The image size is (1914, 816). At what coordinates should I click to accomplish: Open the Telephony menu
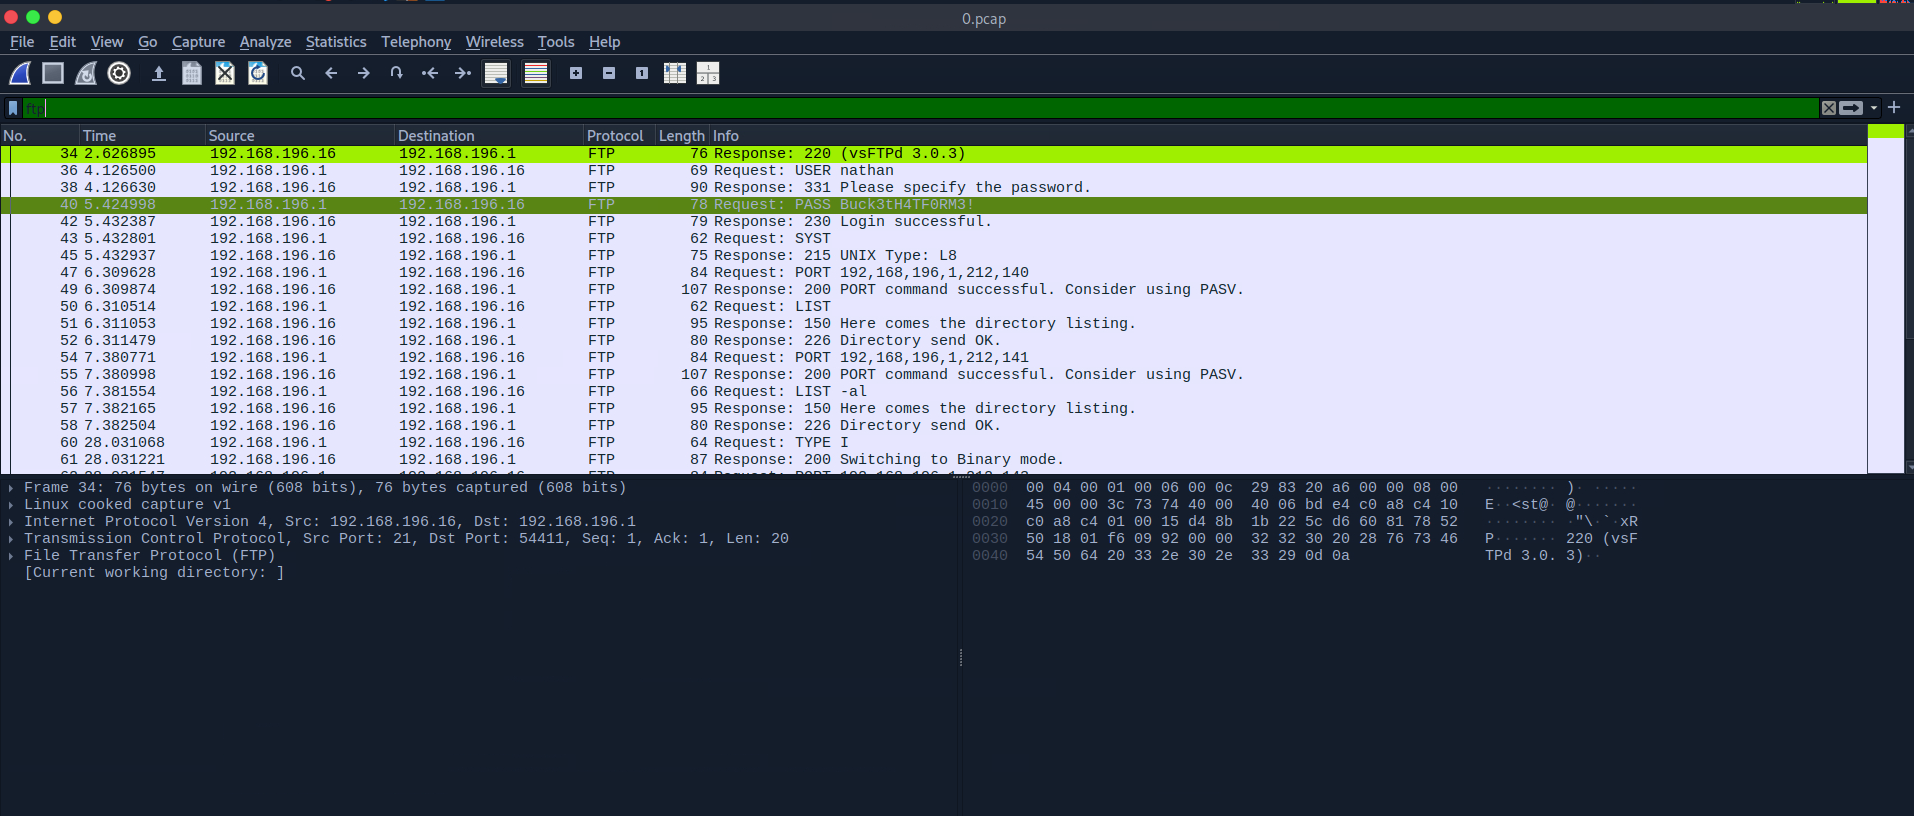[x=416, y=42]
